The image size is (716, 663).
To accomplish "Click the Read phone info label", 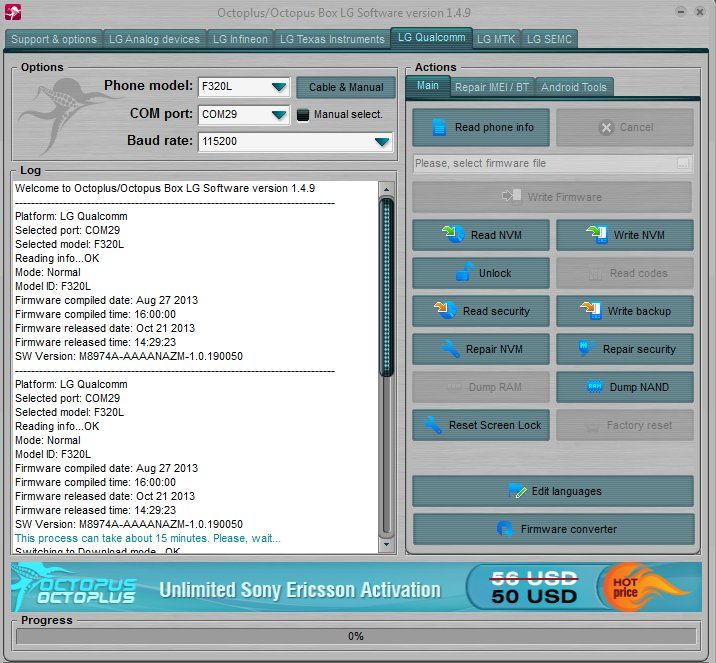I will 494,127.
